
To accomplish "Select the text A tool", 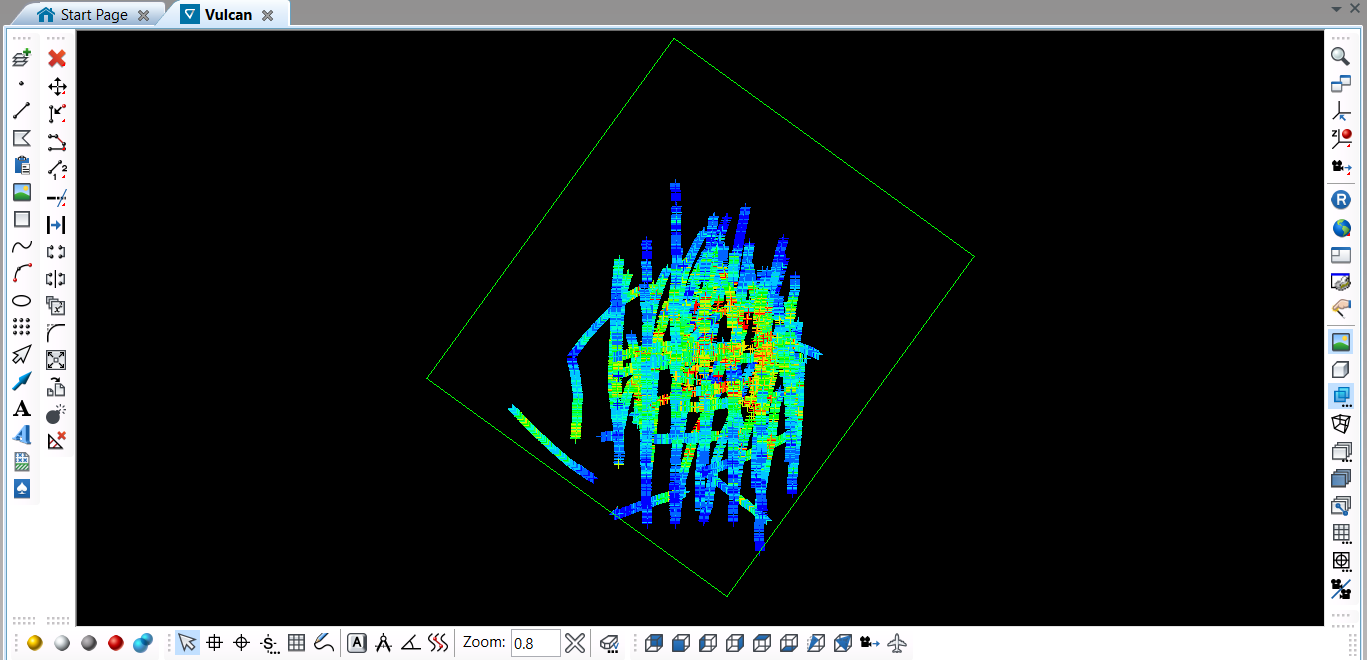I will [x=22, y=408].
